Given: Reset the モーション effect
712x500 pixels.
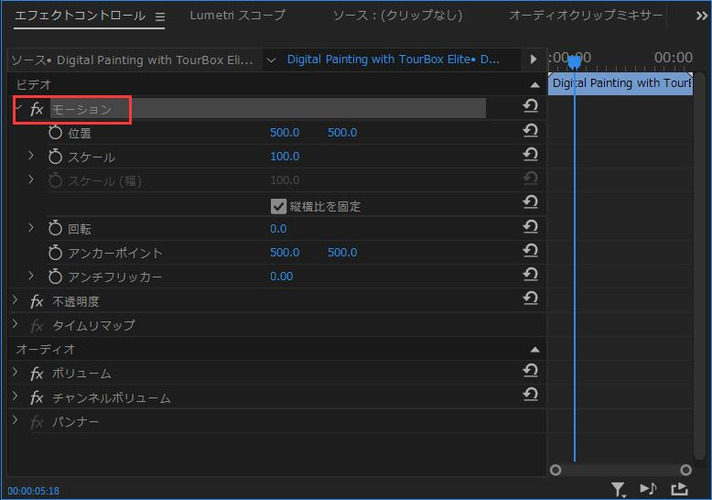Looking at the screenshot, I should pos(530,106).
